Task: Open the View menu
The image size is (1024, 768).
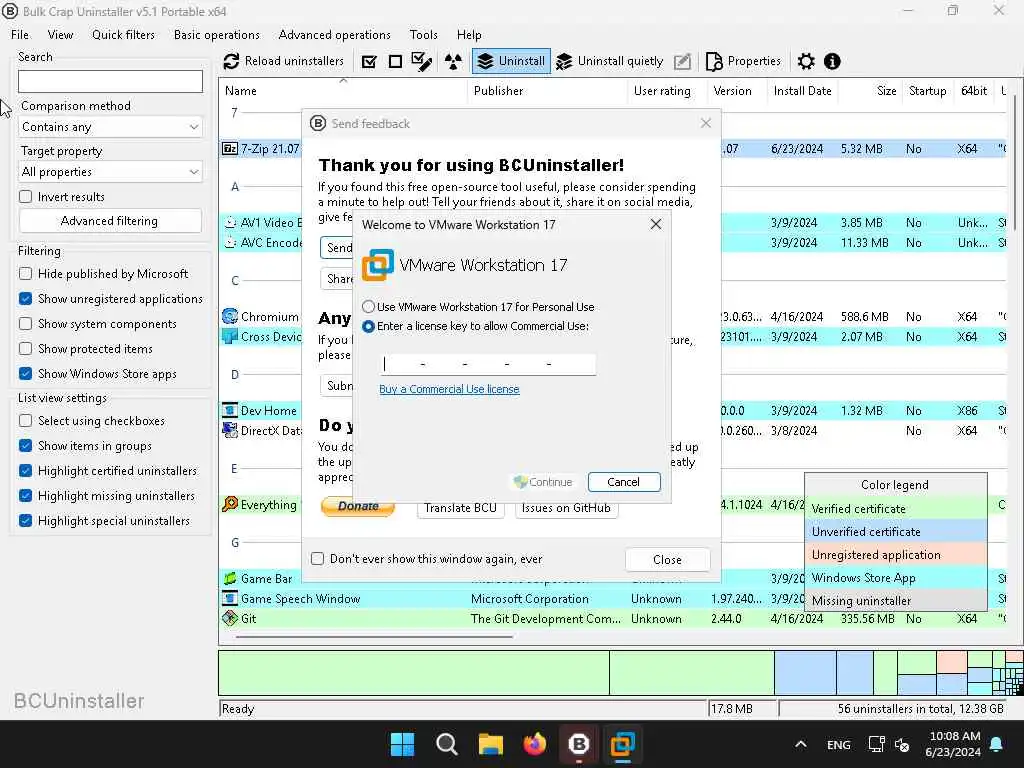Action: click(x=60, y=35)
